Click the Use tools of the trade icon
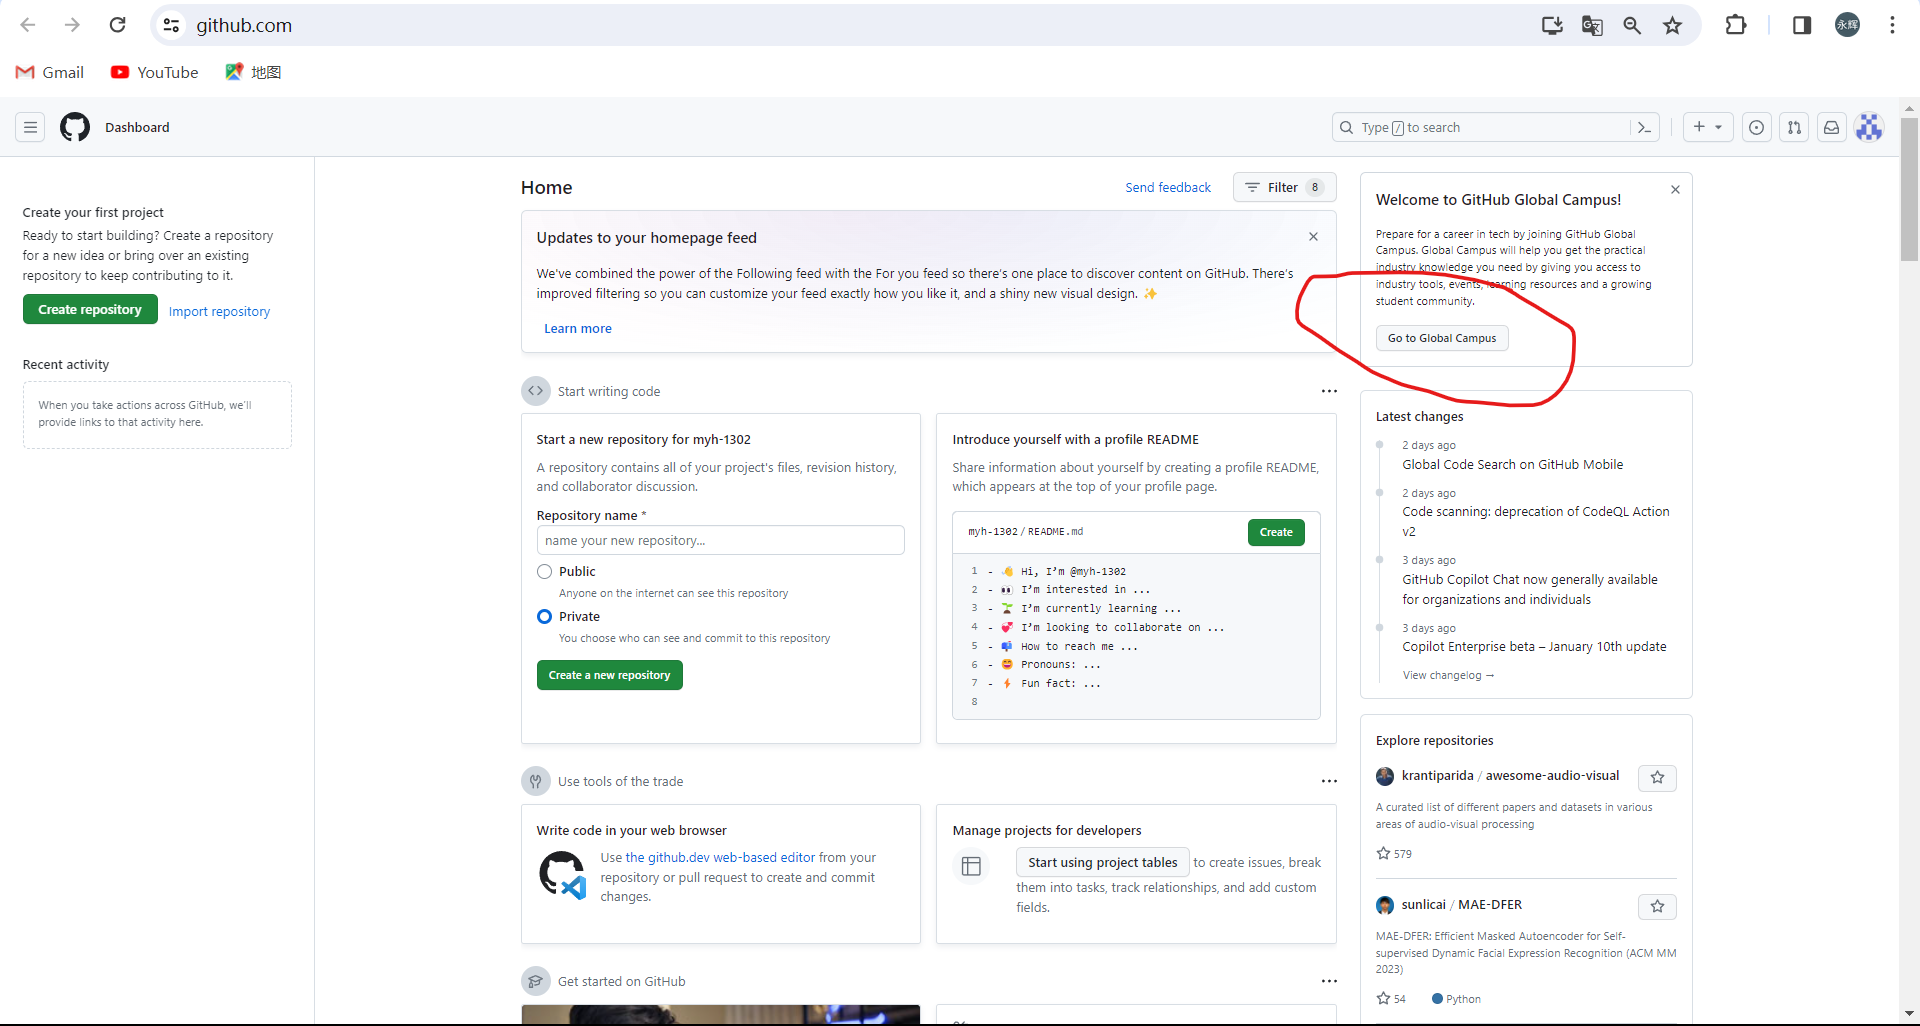 coord(536,781)
